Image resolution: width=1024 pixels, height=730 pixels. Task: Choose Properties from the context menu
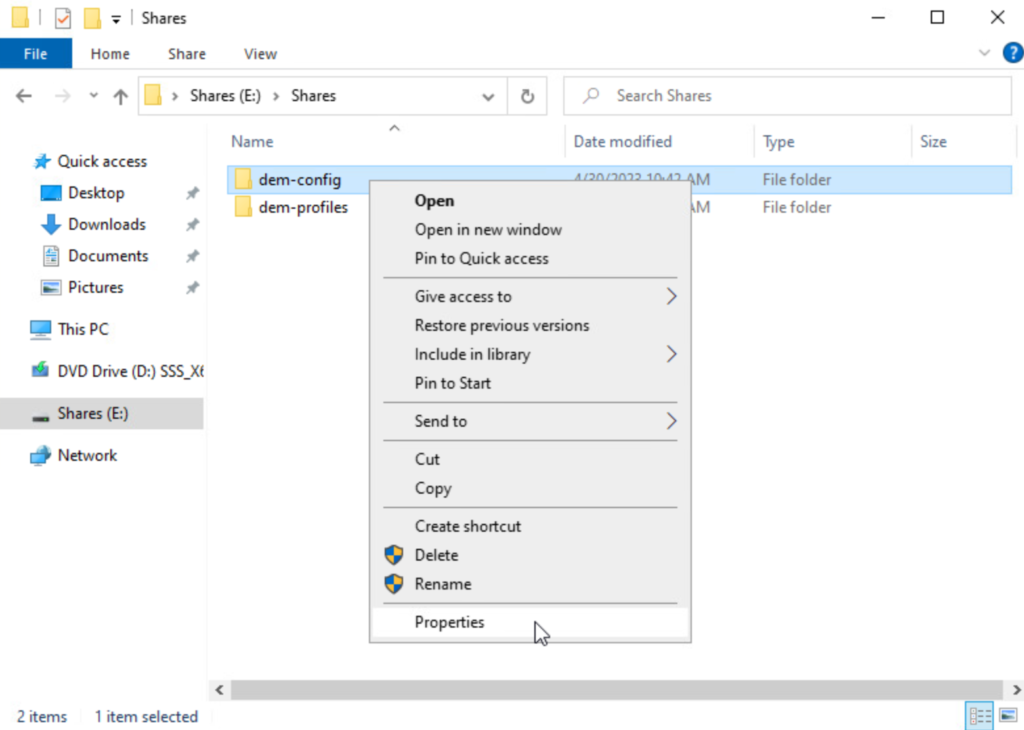click(x=449, y=622)
